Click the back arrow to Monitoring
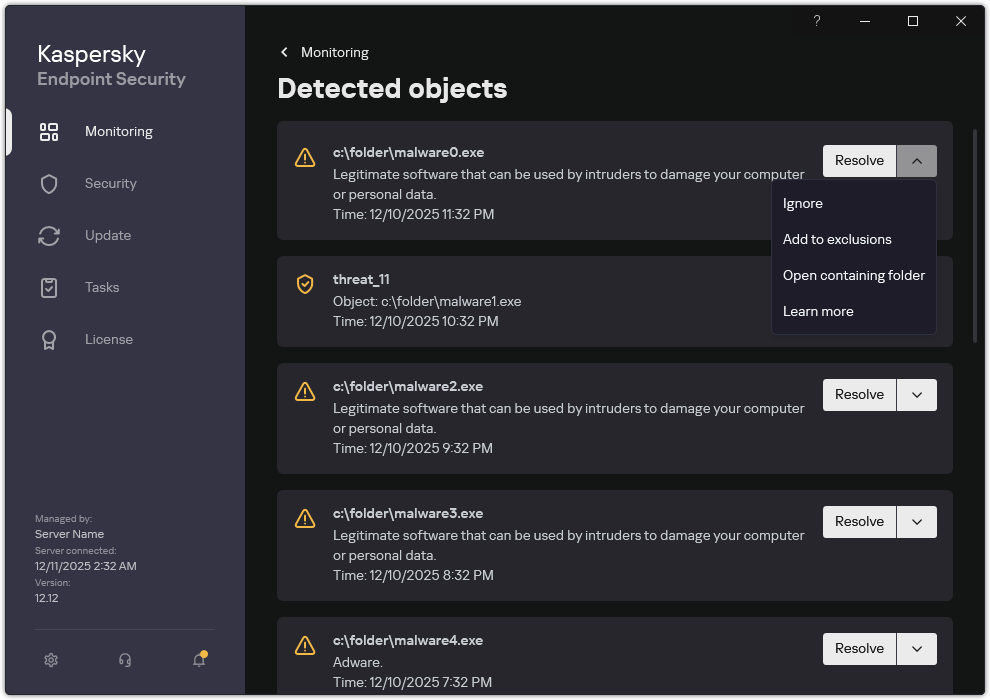Image resolution: width=990 pixels, height=700 pixels. pyautogui.click(x=283, y=52)
